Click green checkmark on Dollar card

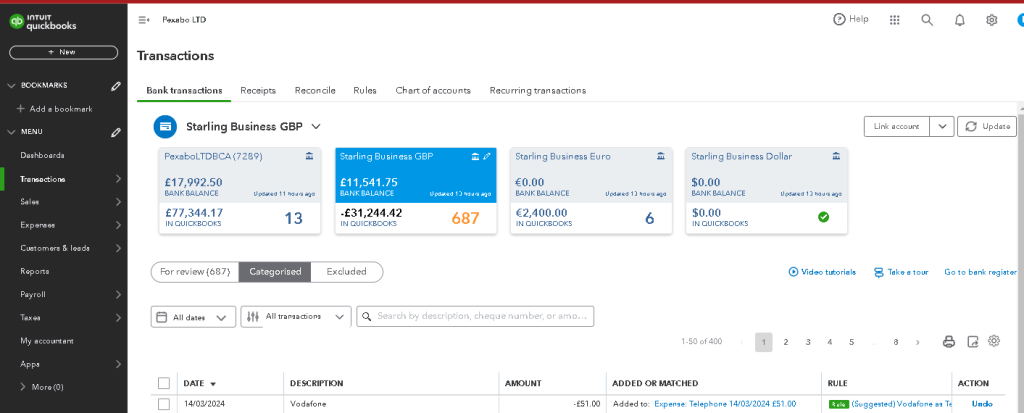824,217
